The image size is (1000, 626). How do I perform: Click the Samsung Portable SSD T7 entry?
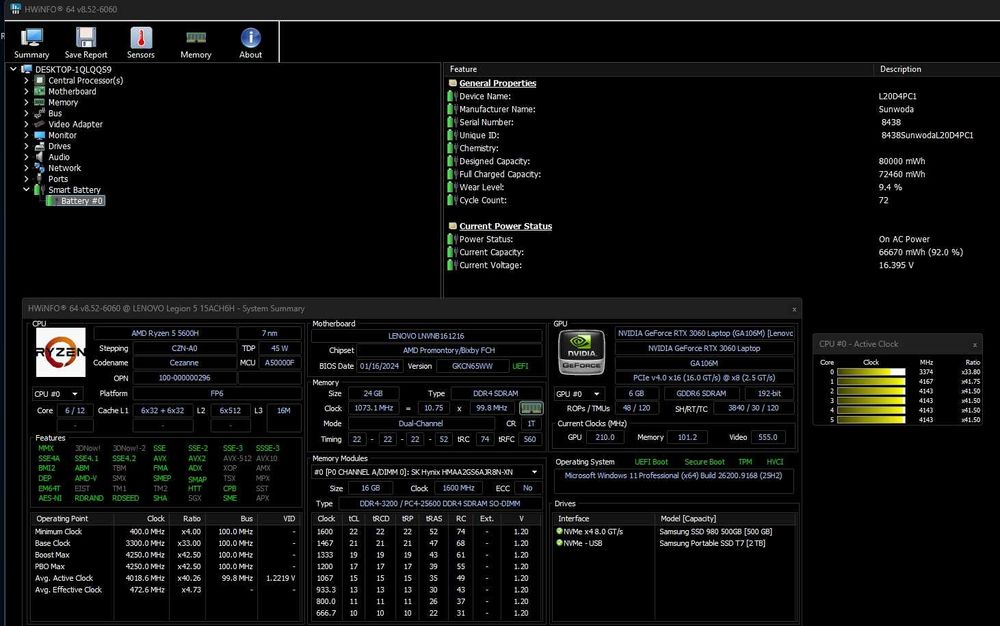(x=712, y=543)
